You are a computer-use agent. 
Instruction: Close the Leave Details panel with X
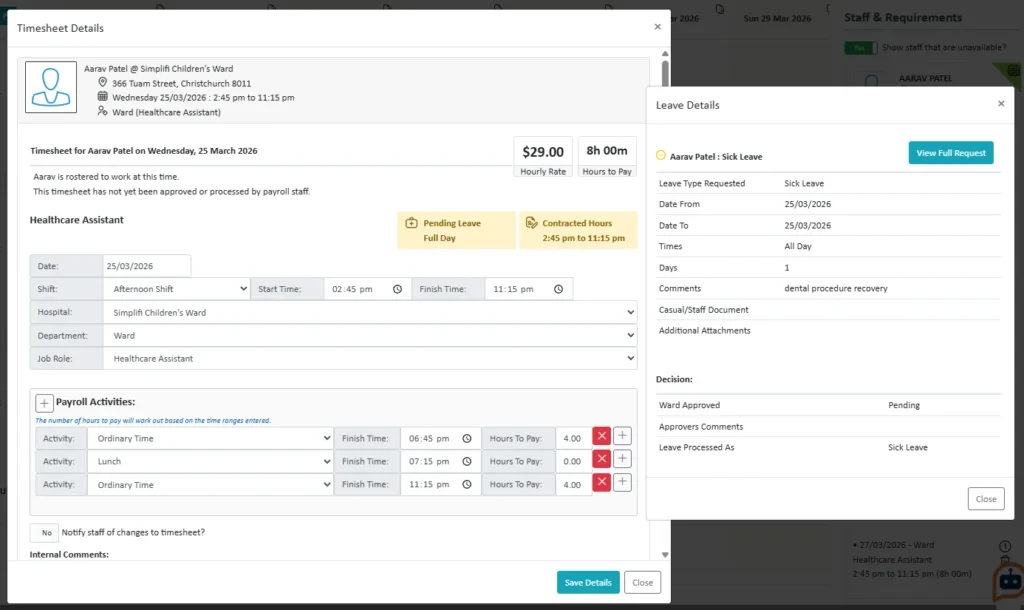[x=1001, y=103]
